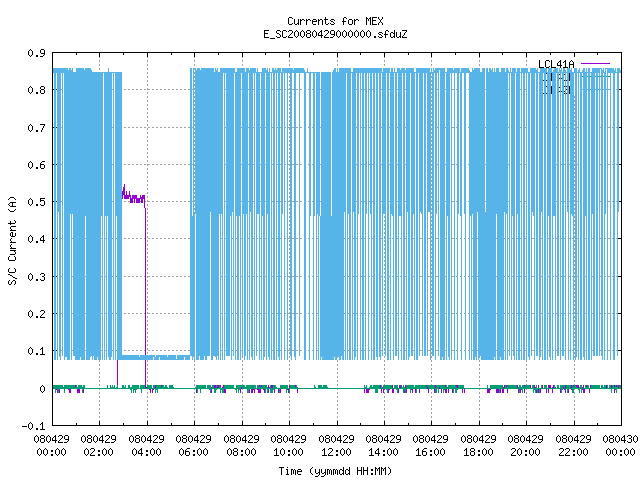Click the x-axis time label "20:00"

[x=525, y=452]
